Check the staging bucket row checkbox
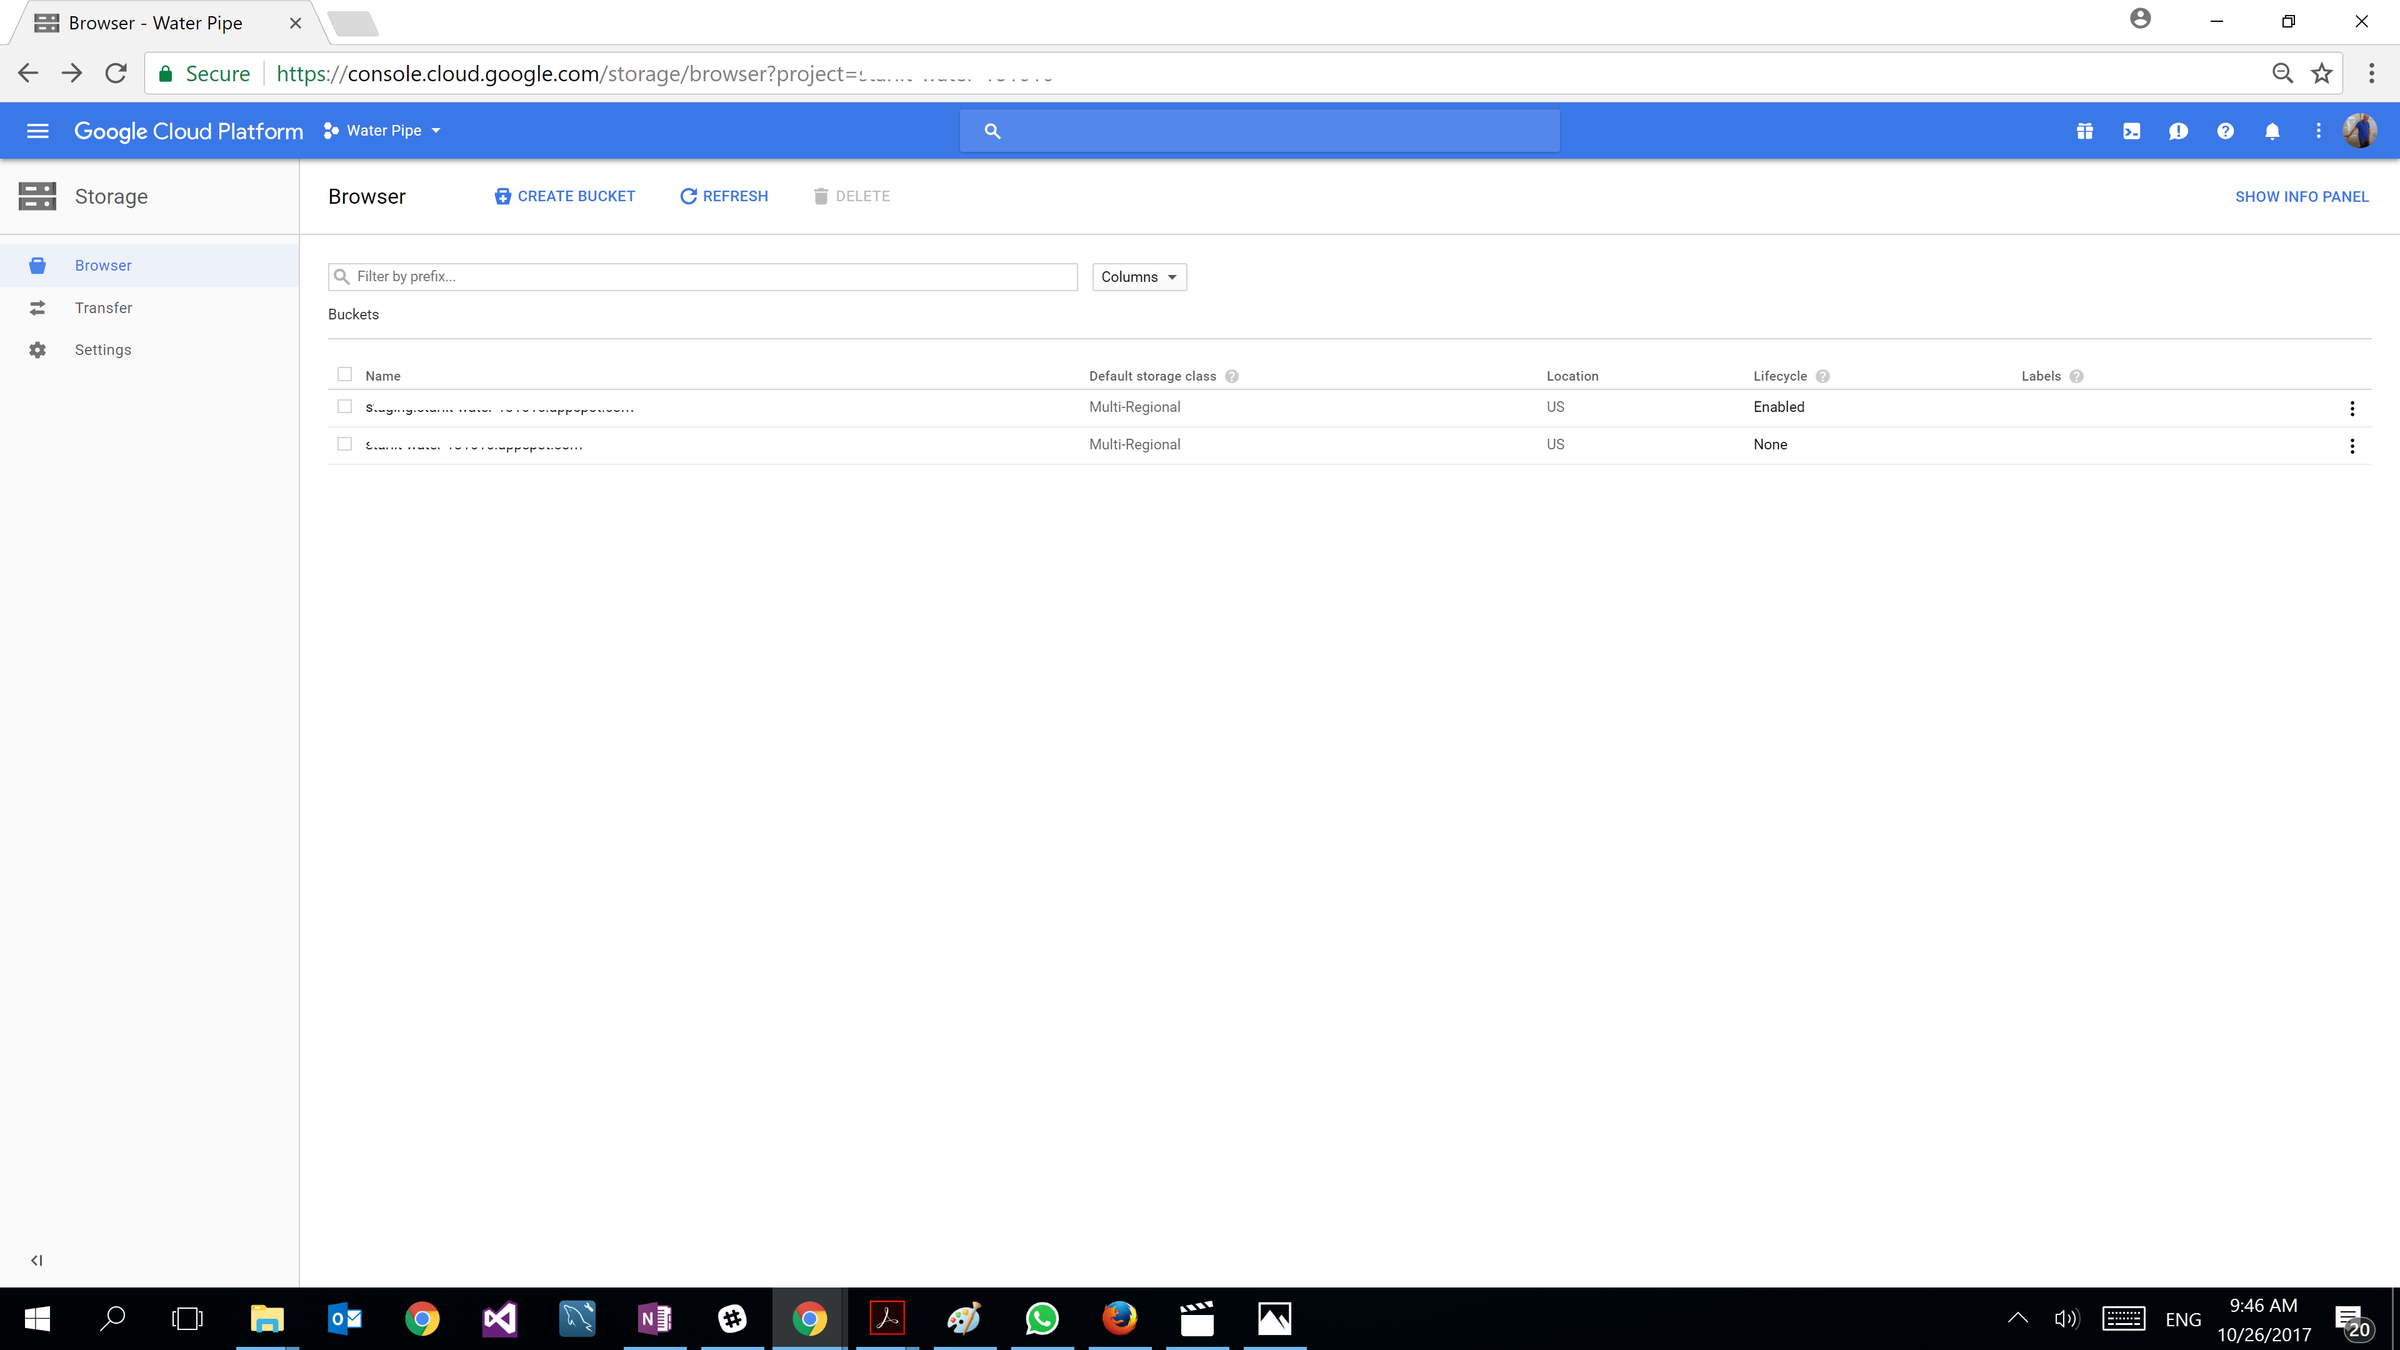 coord(345,406)
